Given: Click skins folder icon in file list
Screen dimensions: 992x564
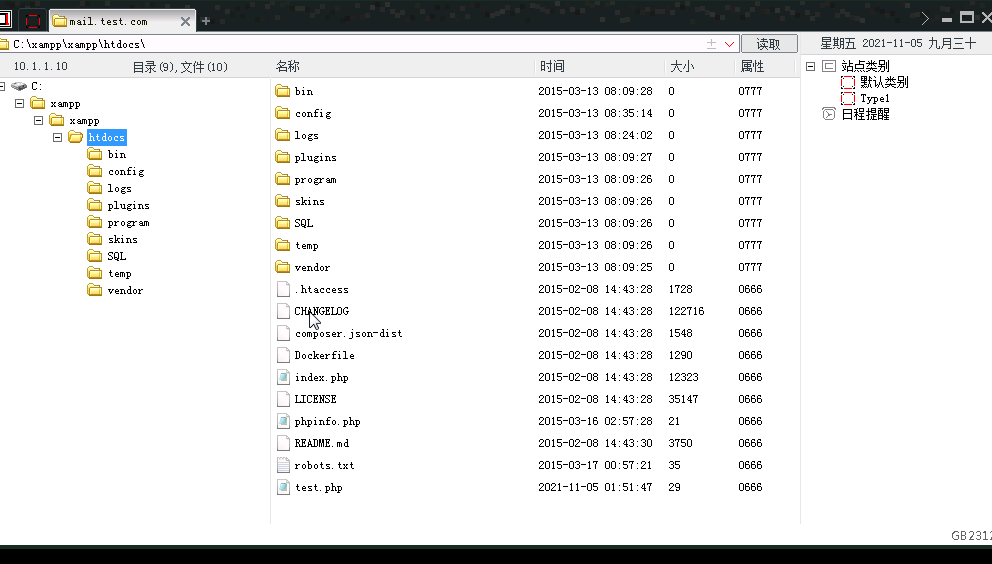Looking at the screenshot, I should [x=283, y=201].
